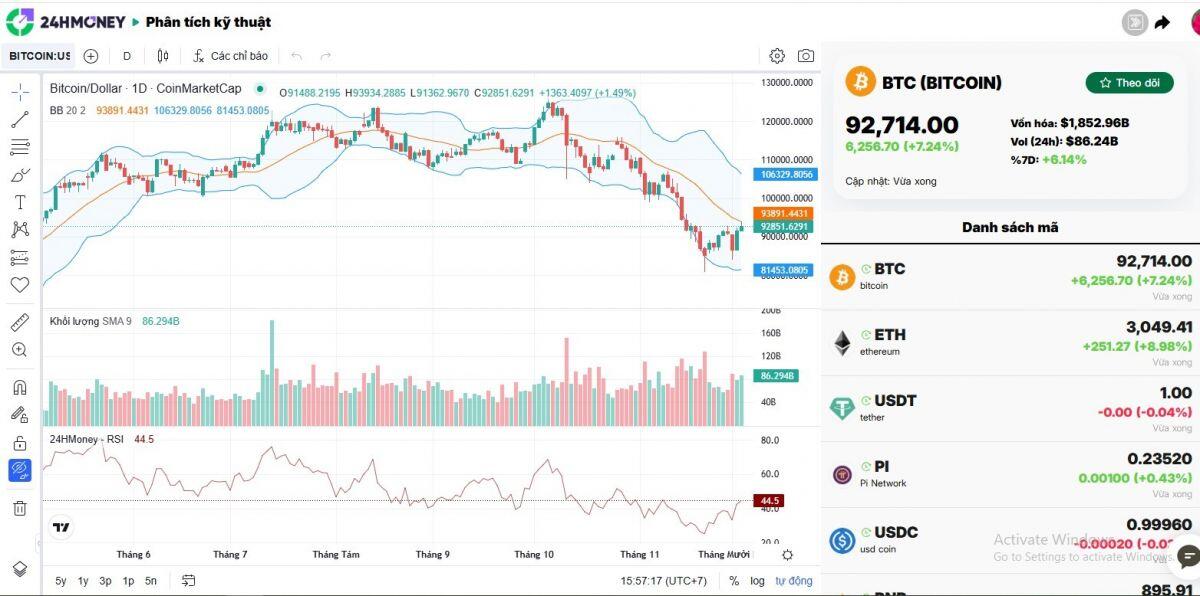The width and height of the screenshot is (1200, 596).
Task: Select the 1p time range
Action: pos(128,580)
